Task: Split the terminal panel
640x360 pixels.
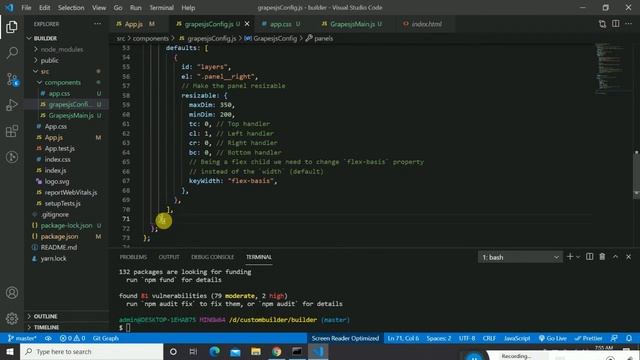Action: click(589, 257)
